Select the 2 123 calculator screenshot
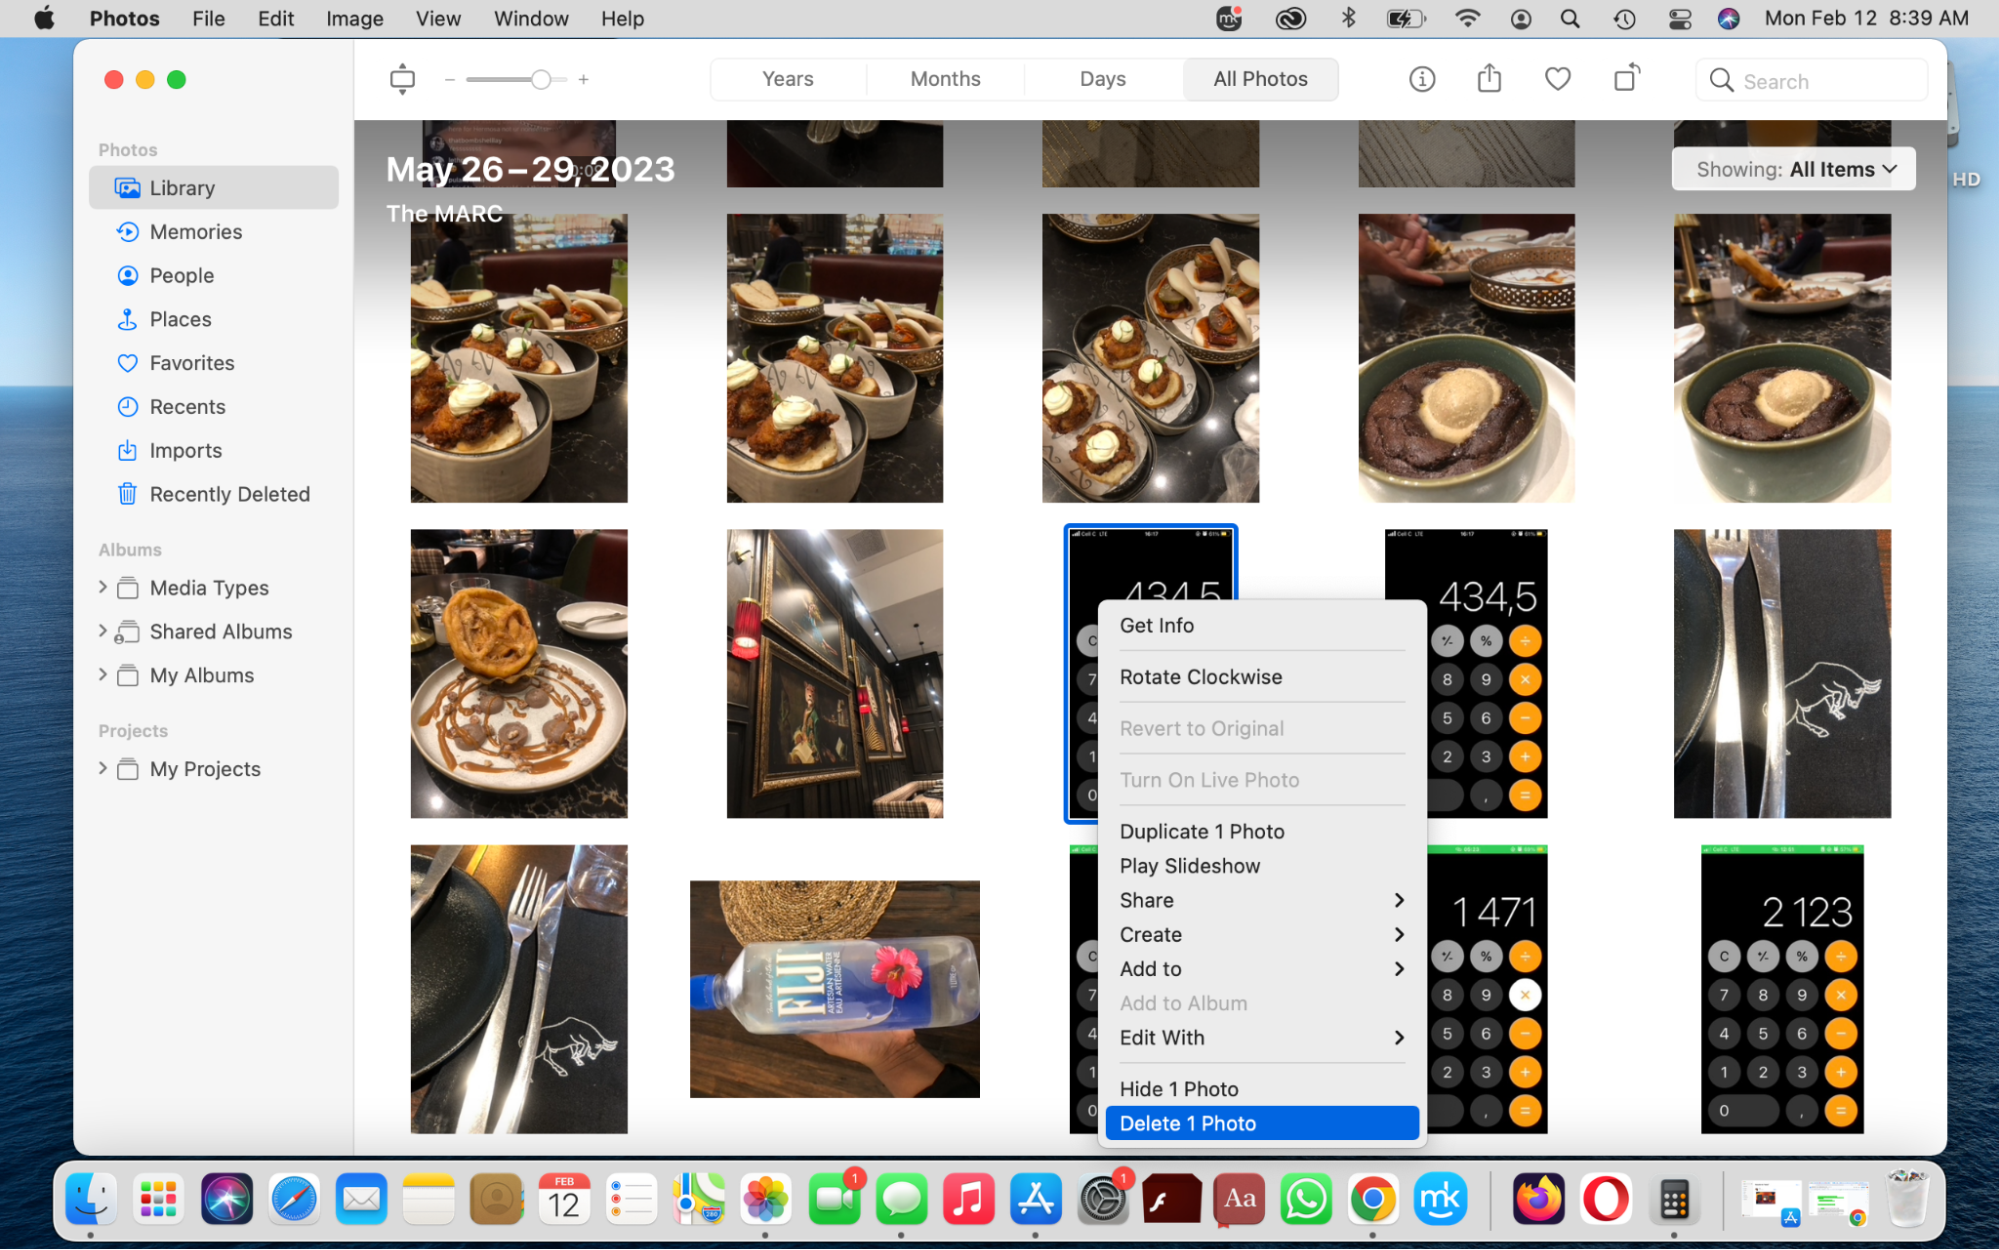 pyautogui.click(x=1782, y=990)
